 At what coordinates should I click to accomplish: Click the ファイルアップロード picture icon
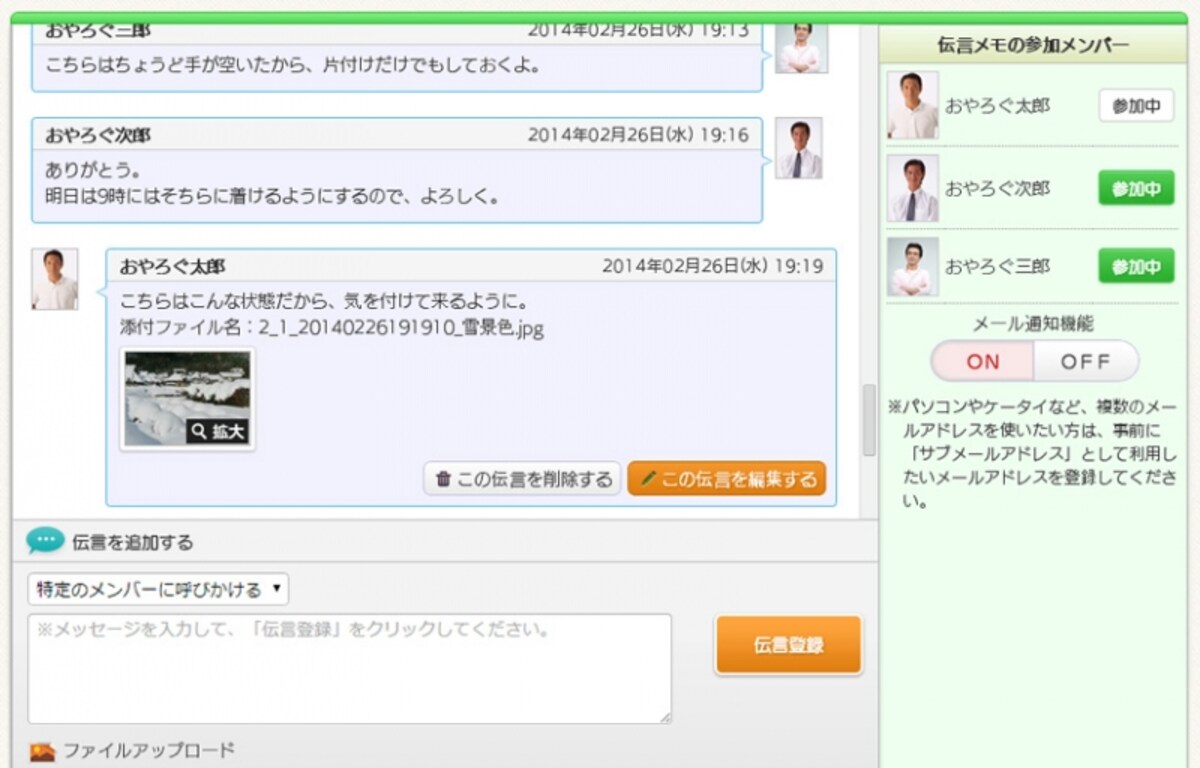[x=42, y=752]
